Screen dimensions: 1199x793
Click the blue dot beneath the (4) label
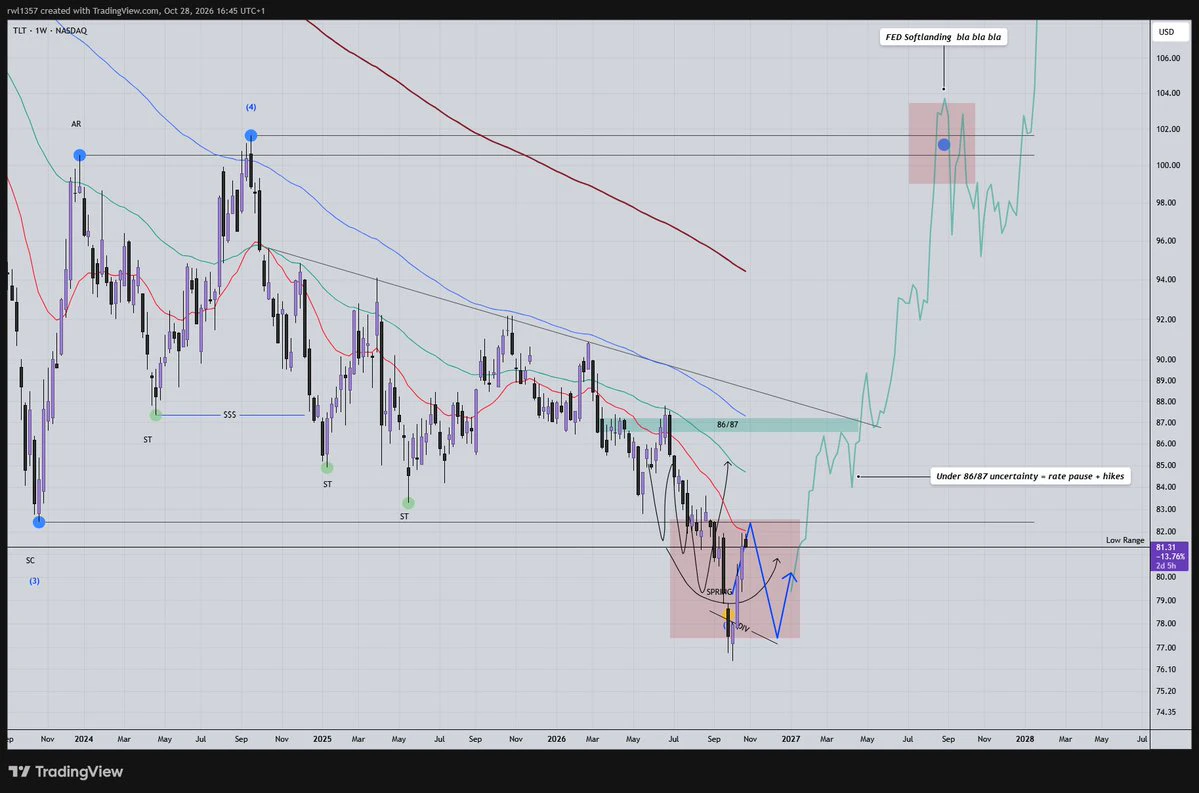point(251,135)
